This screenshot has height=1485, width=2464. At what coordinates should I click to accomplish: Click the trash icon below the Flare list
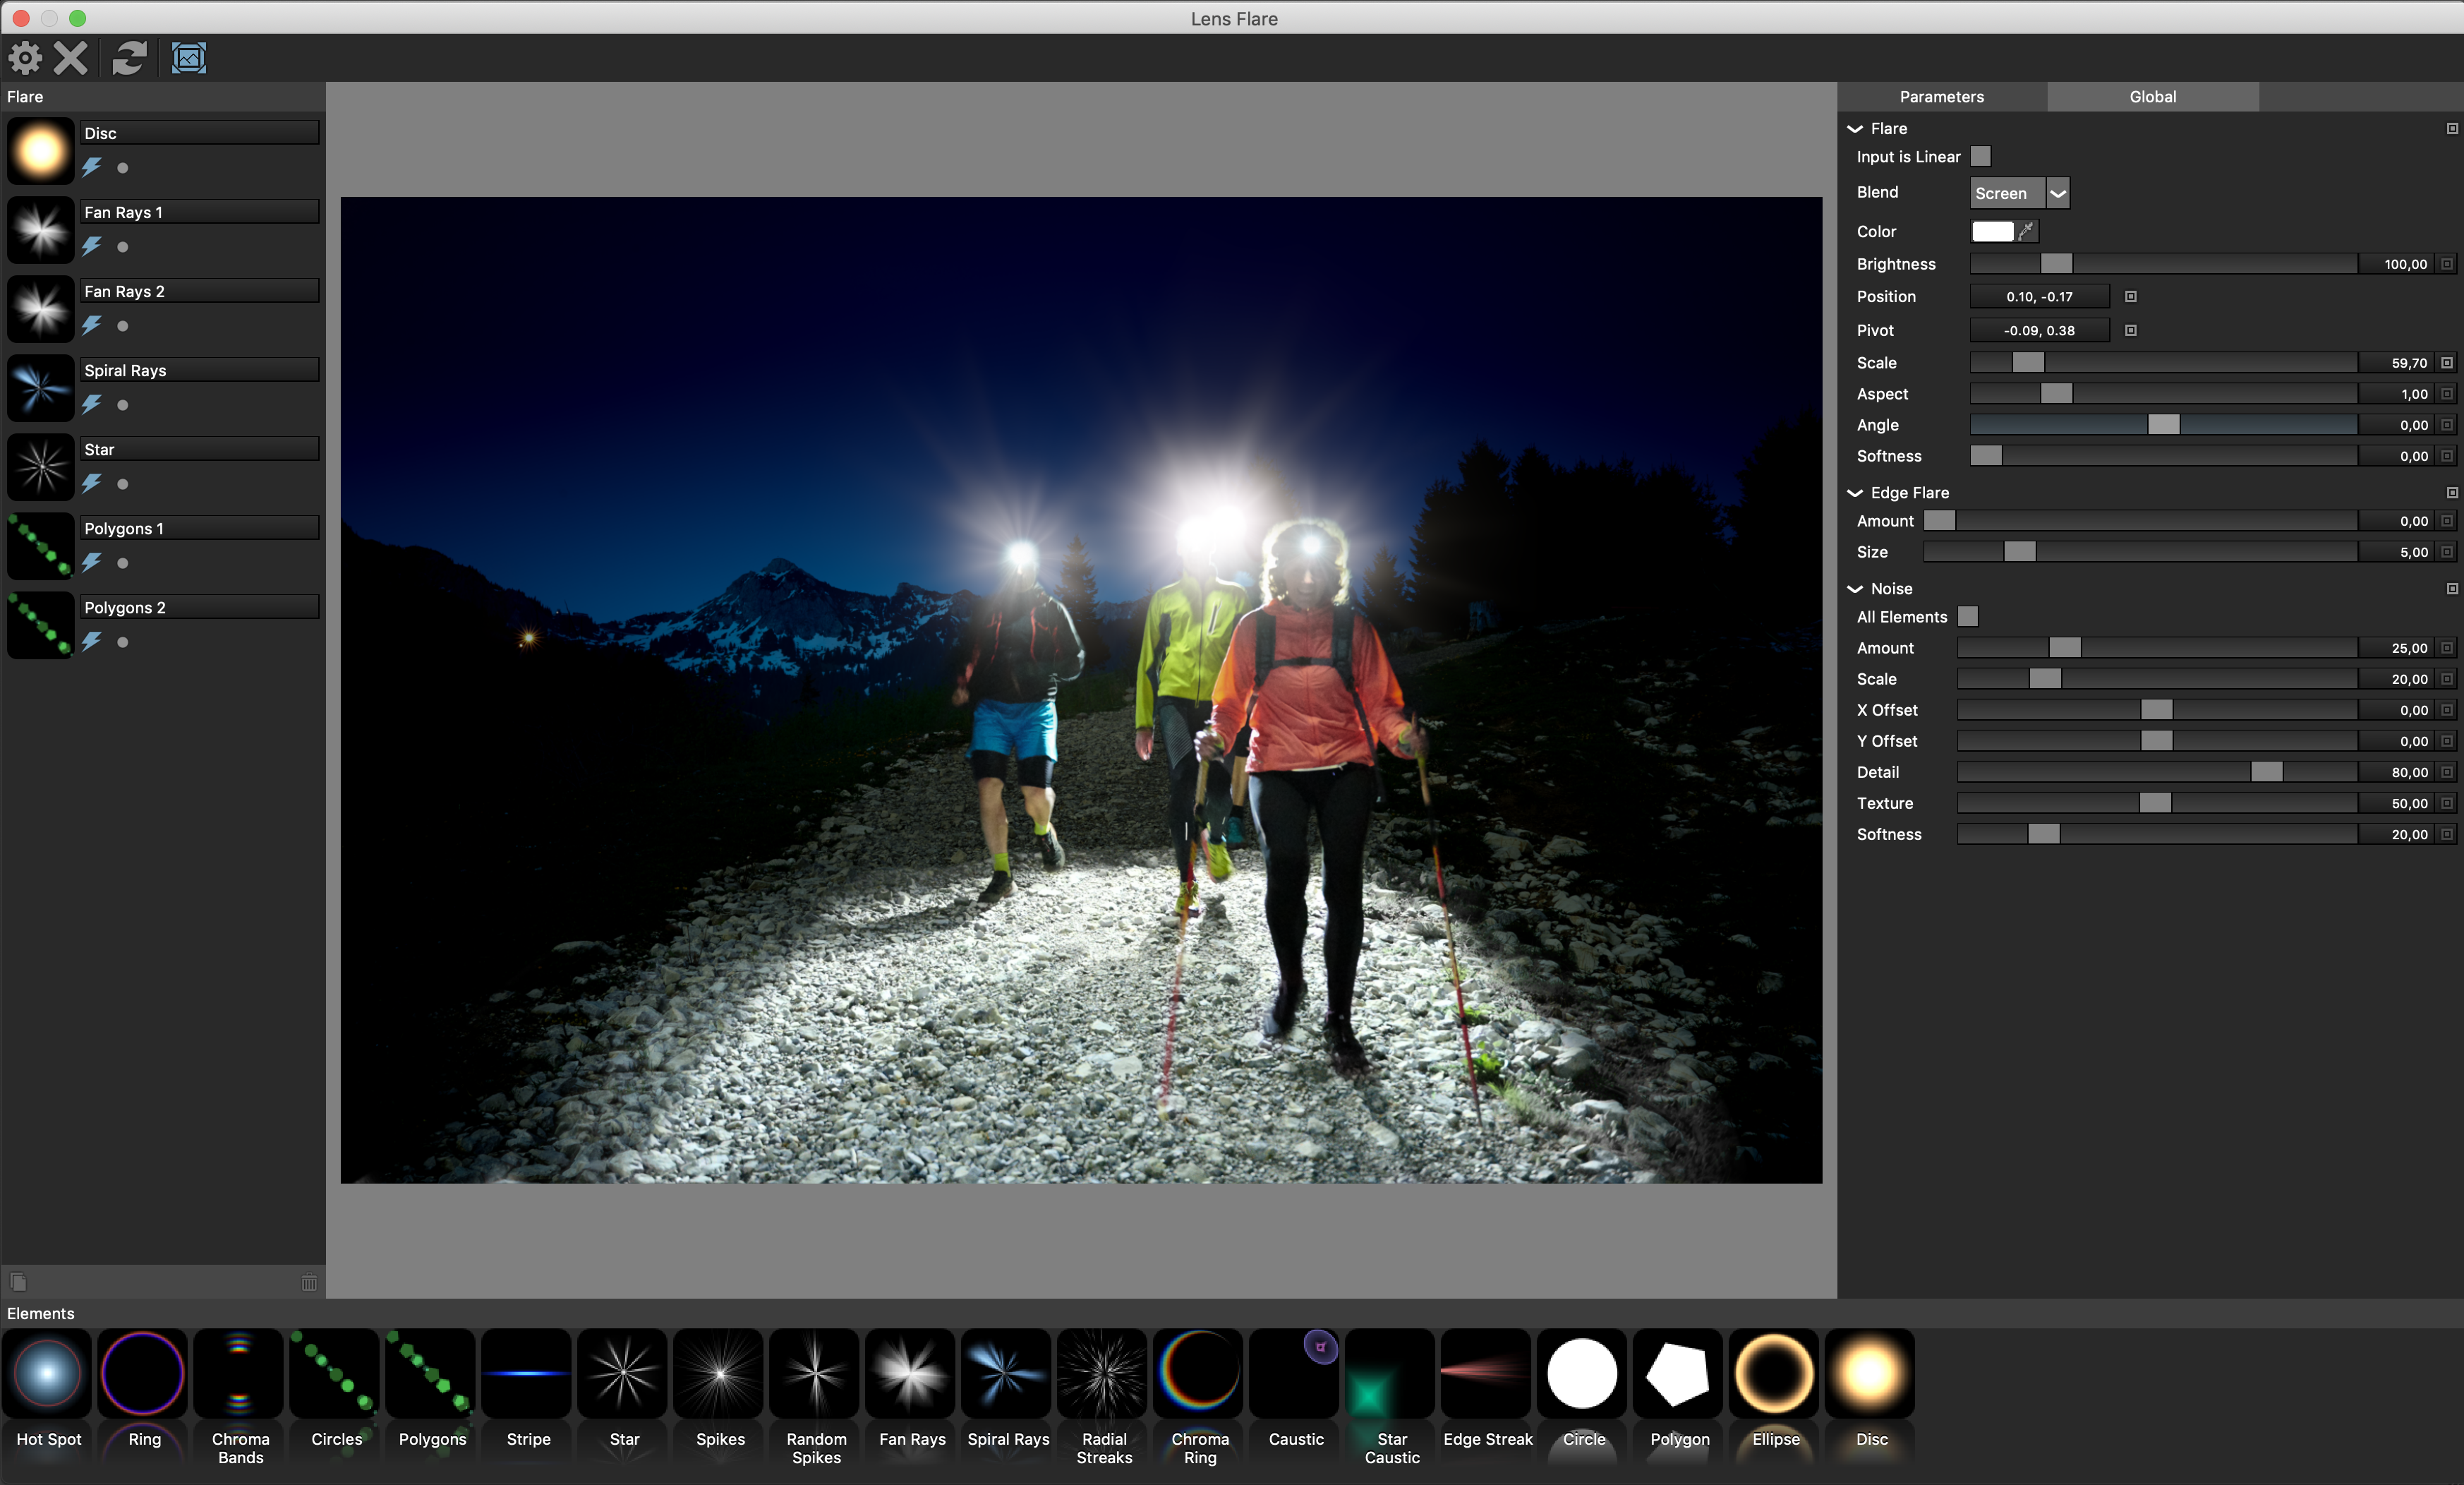(309, 1282)
